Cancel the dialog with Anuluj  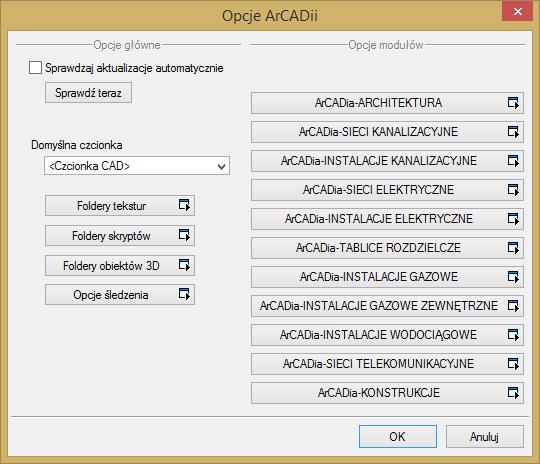pos(485,436)
